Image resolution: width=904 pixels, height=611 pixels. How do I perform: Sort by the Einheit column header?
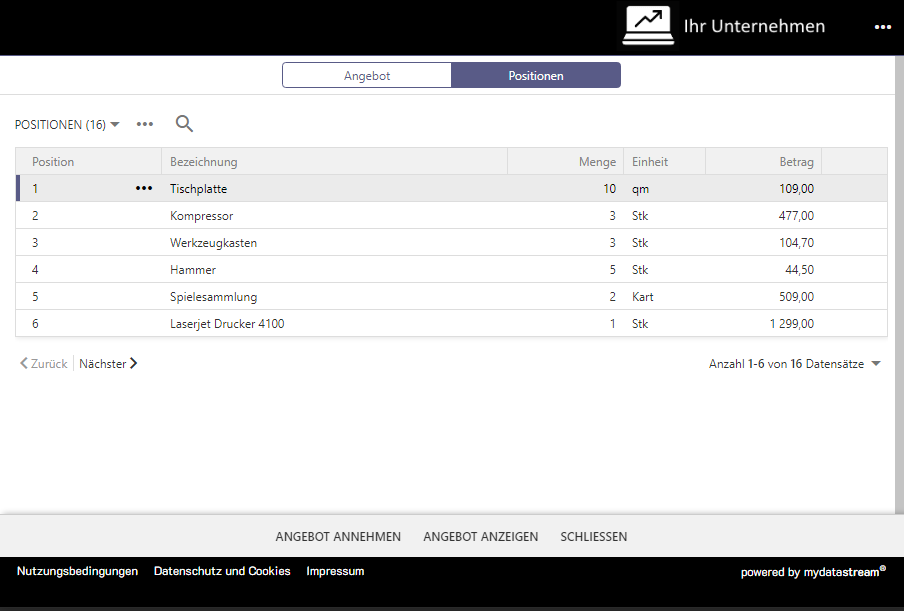point(664,161)
